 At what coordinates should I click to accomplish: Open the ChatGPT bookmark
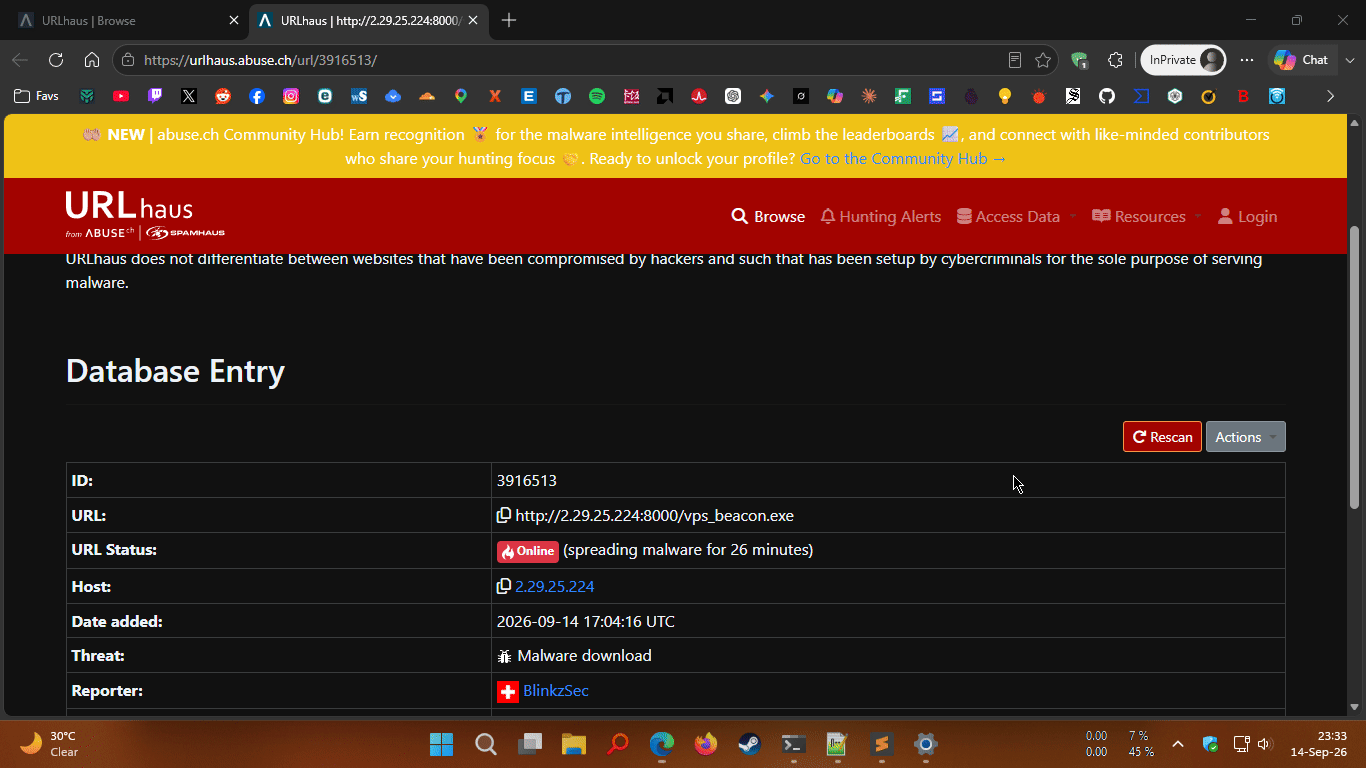click(733, 96)
